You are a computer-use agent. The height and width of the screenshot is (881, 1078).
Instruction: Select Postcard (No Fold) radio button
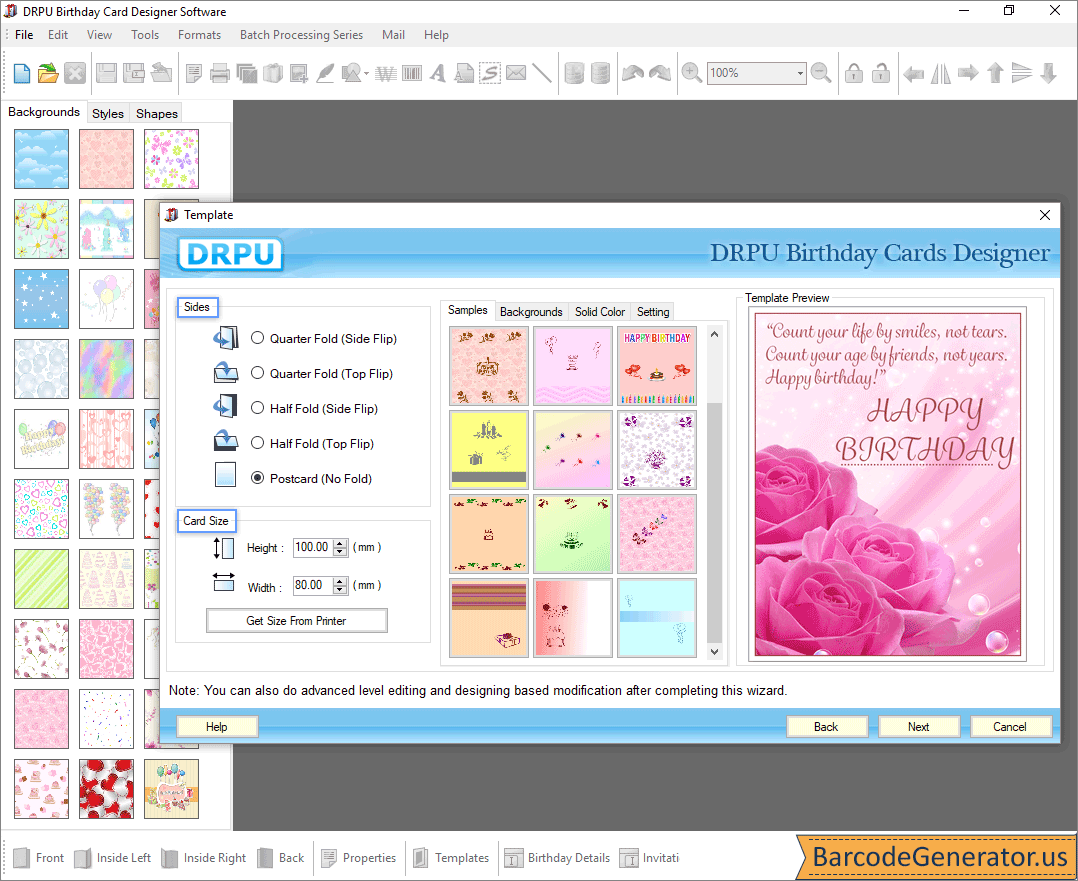257,477
